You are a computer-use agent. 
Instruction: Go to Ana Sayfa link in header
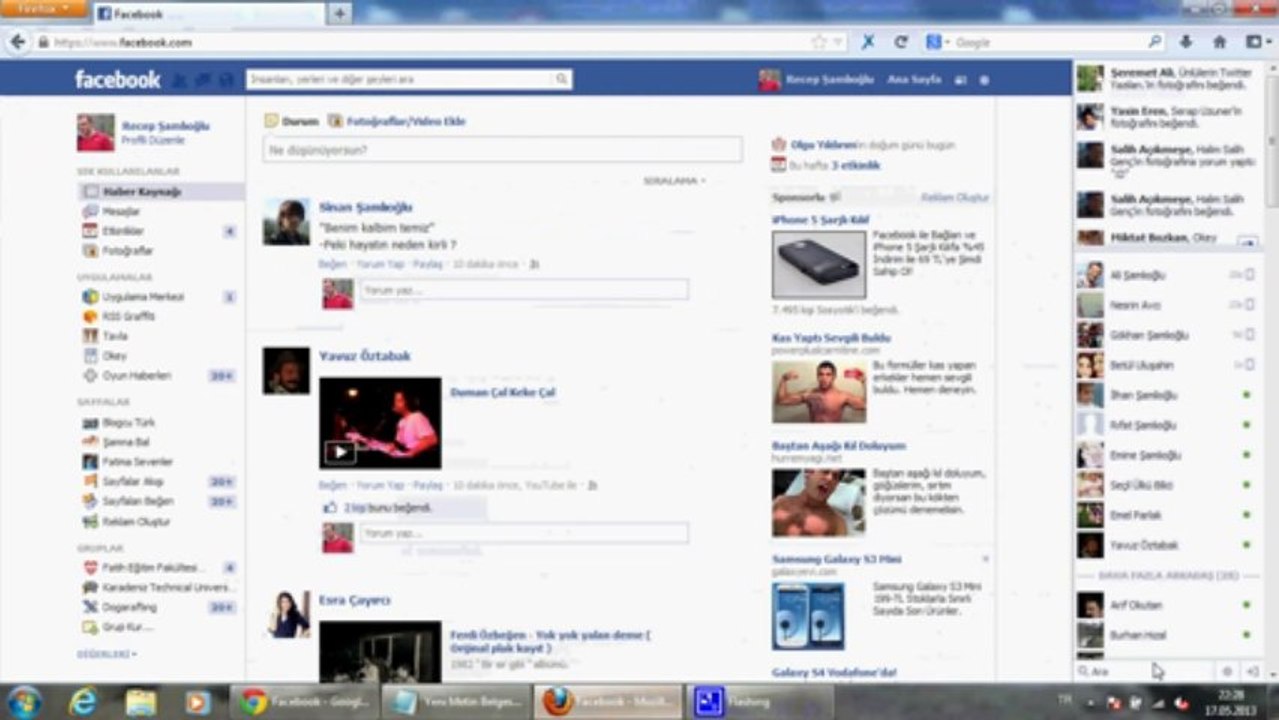click(x=914, y=79)
